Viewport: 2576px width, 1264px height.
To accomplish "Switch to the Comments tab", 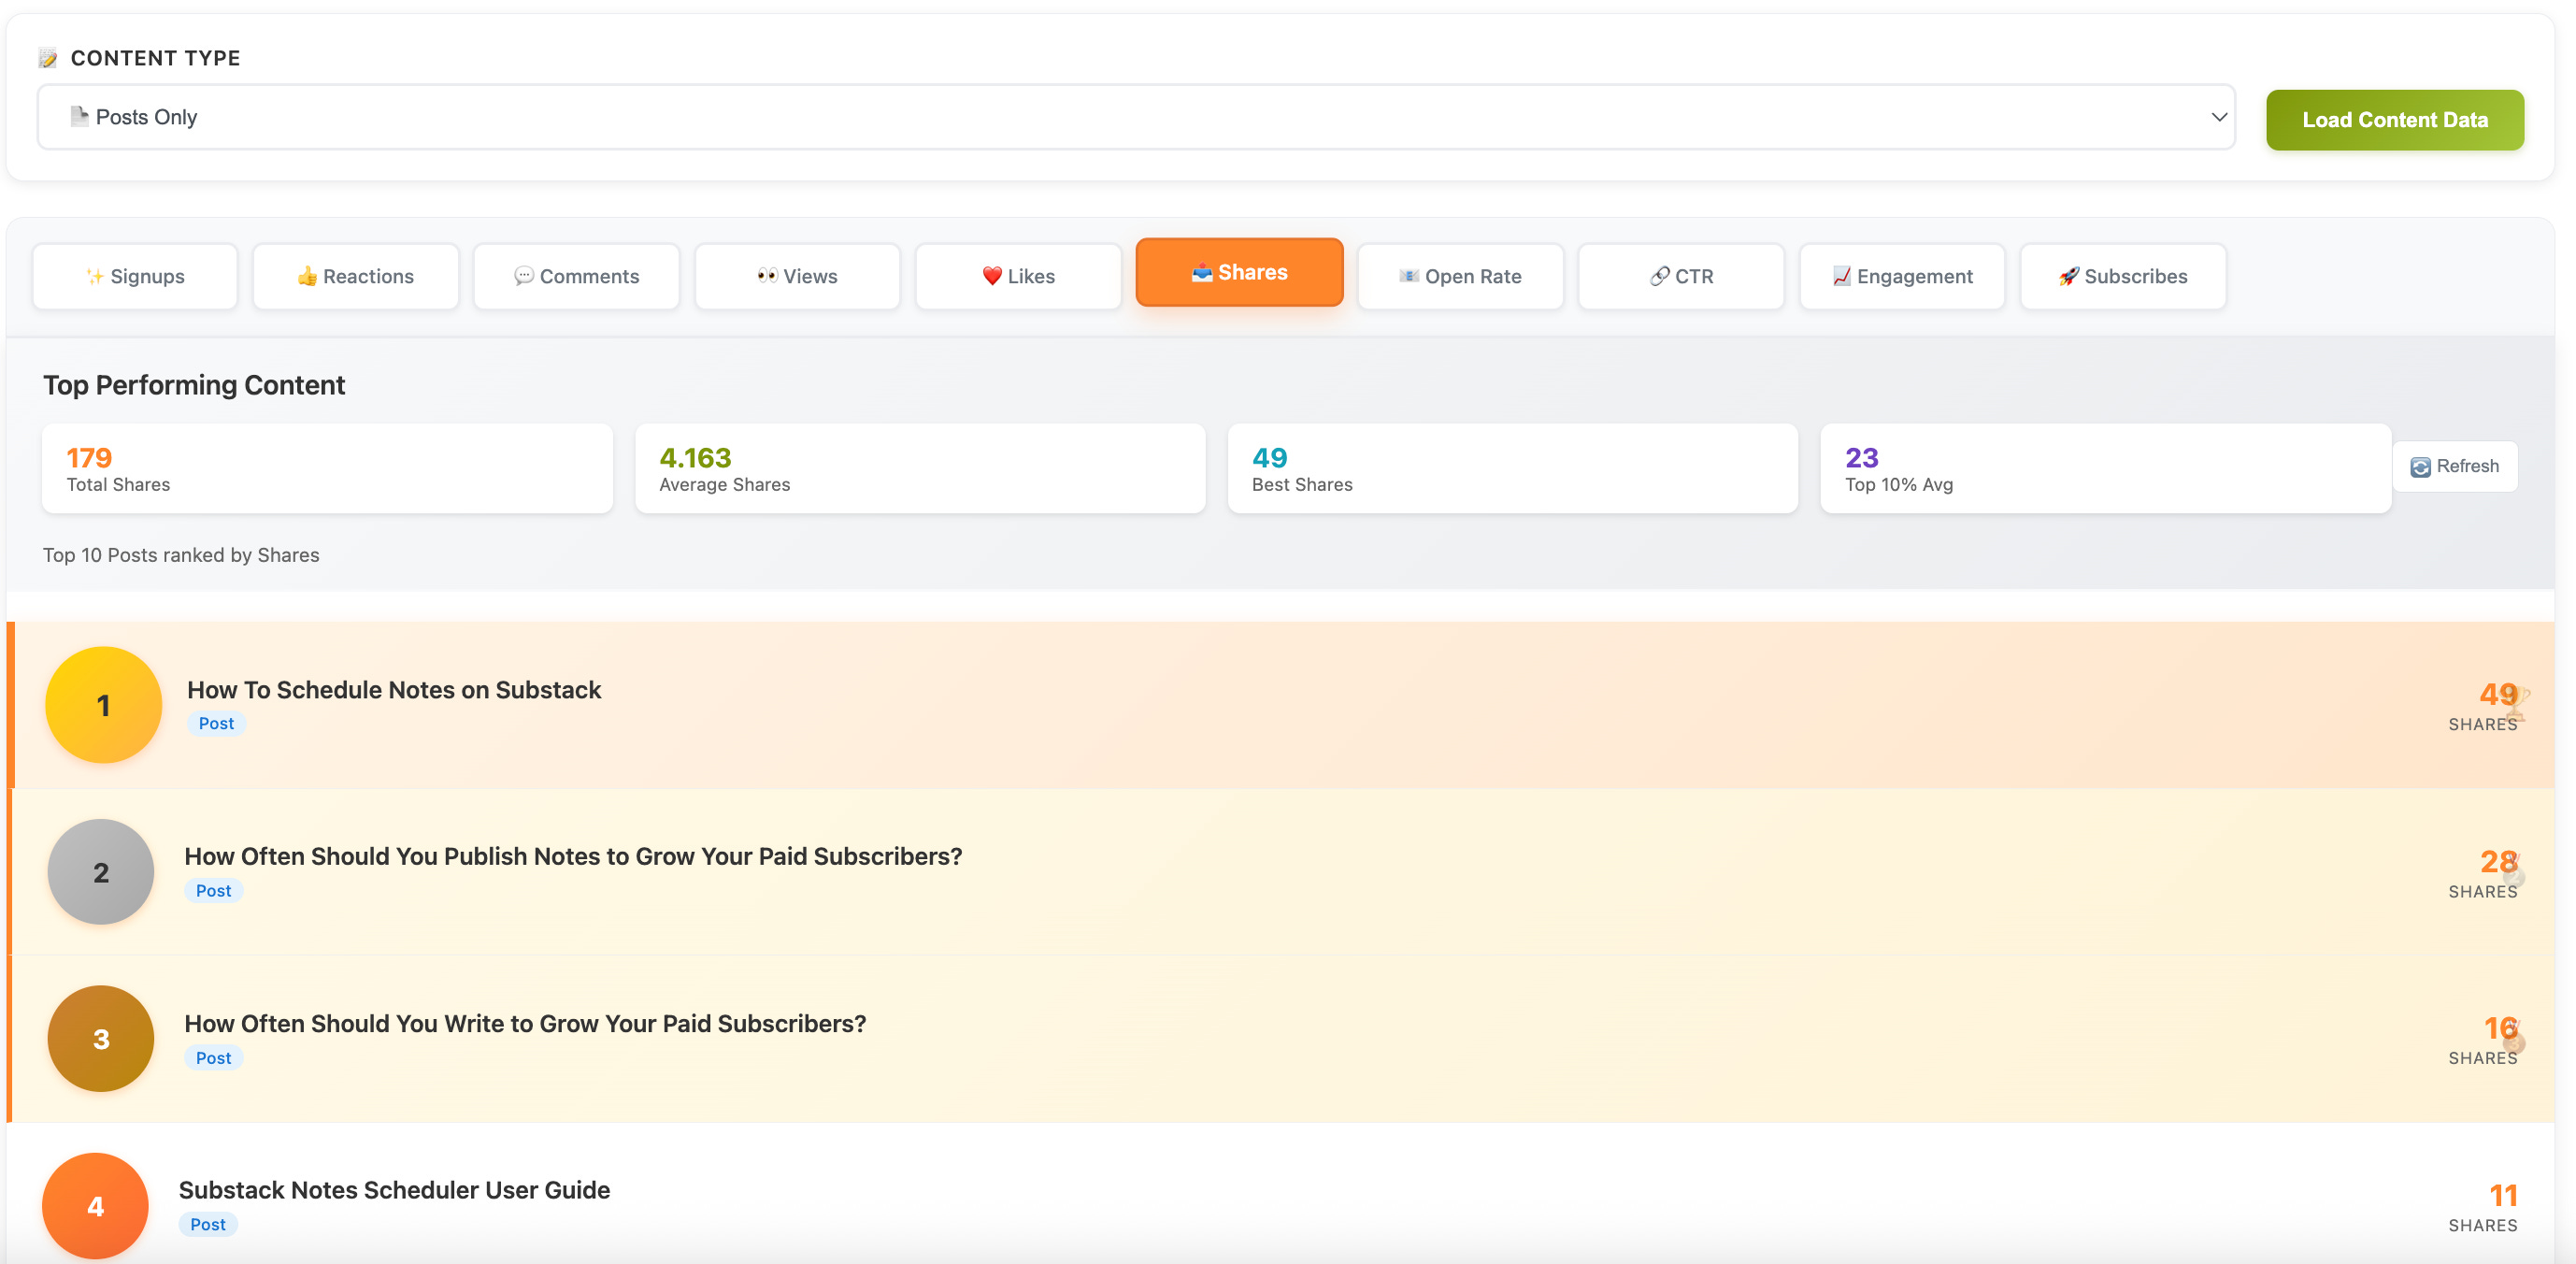I will (577, 276).
